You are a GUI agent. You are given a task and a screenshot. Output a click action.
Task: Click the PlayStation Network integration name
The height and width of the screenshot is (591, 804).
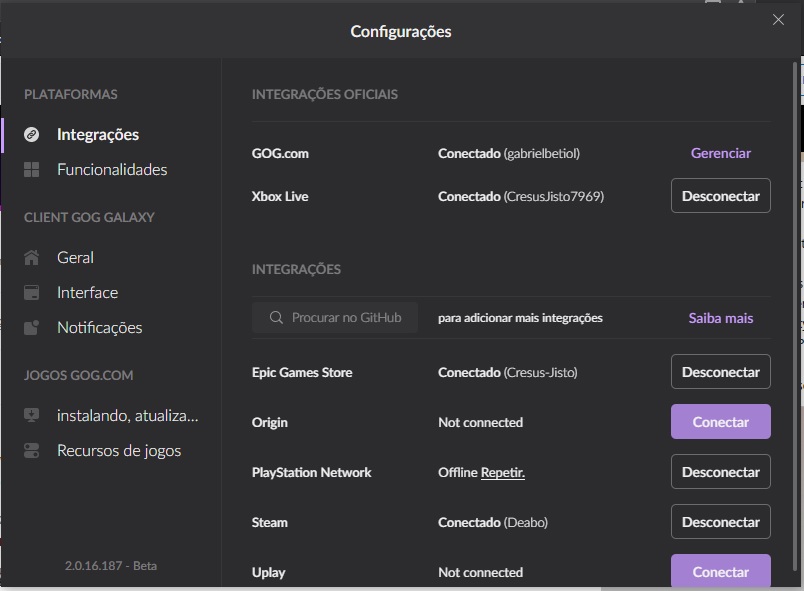click(311, 473)
